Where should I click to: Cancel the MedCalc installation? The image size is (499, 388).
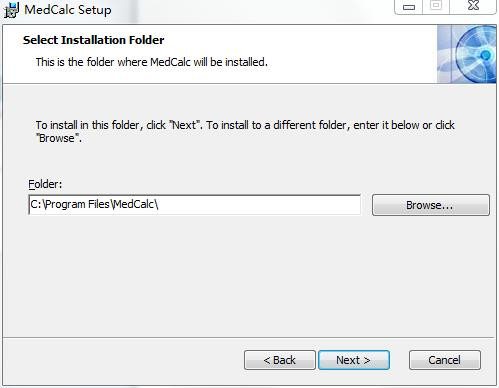coord(445,360)
